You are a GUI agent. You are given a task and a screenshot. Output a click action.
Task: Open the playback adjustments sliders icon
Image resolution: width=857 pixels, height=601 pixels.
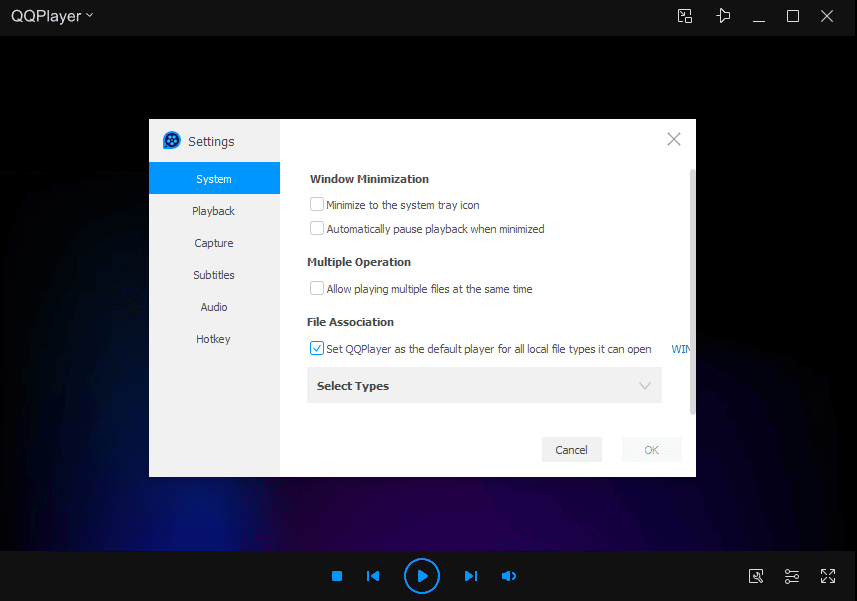(x=792, y=576)
